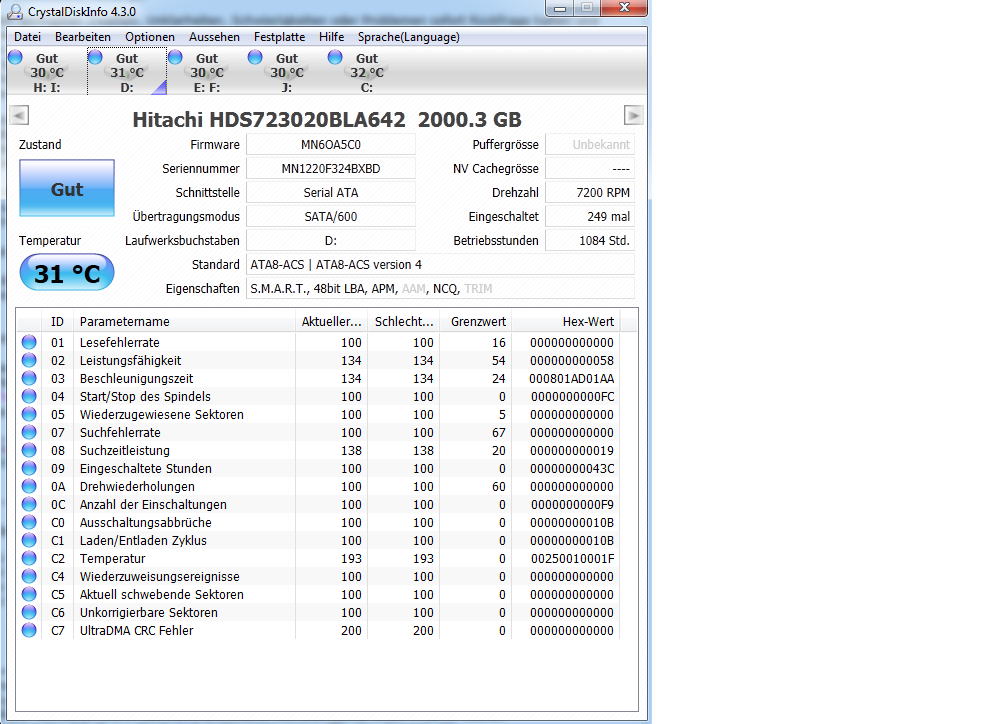Click the Übertragungsmodus field SATA/600
Screen dimensions: 1008x724
[331, 217]
